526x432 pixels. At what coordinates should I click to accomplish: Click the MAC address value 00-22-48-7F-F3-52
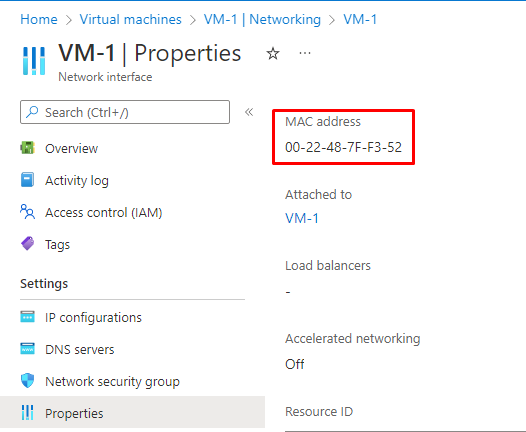click(x=343, y=147)
